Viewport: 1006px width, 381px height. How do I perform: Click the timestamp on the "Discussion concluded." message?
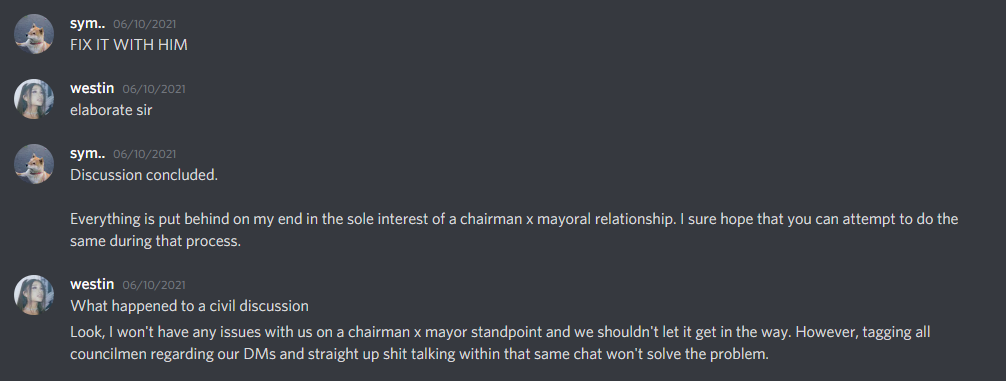coord(144,154)
